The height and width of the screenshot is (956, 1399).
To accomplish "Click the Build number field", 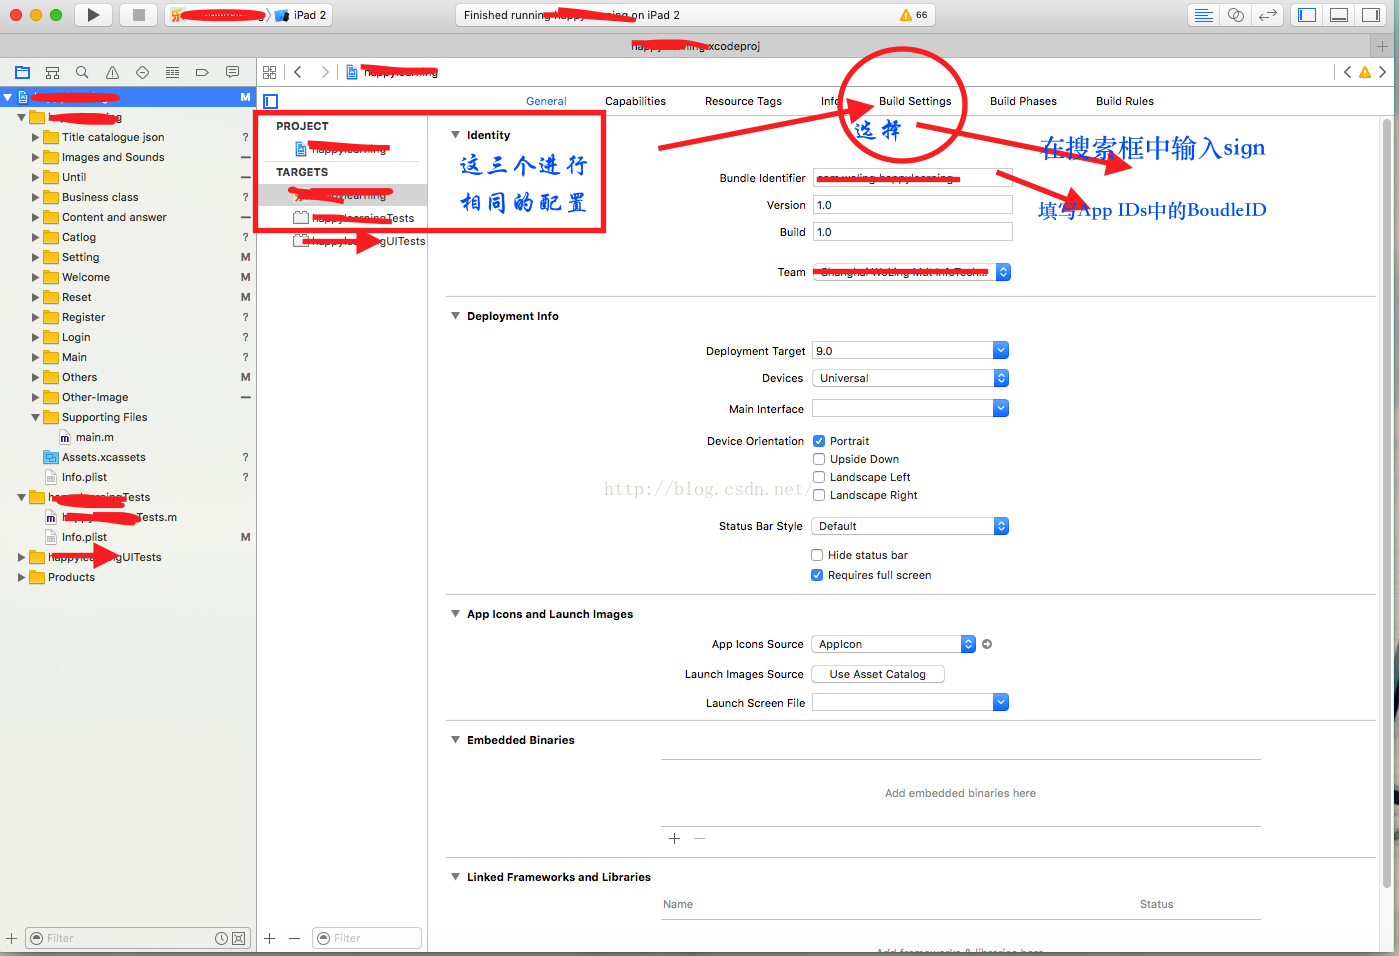I will click(912, 232).
